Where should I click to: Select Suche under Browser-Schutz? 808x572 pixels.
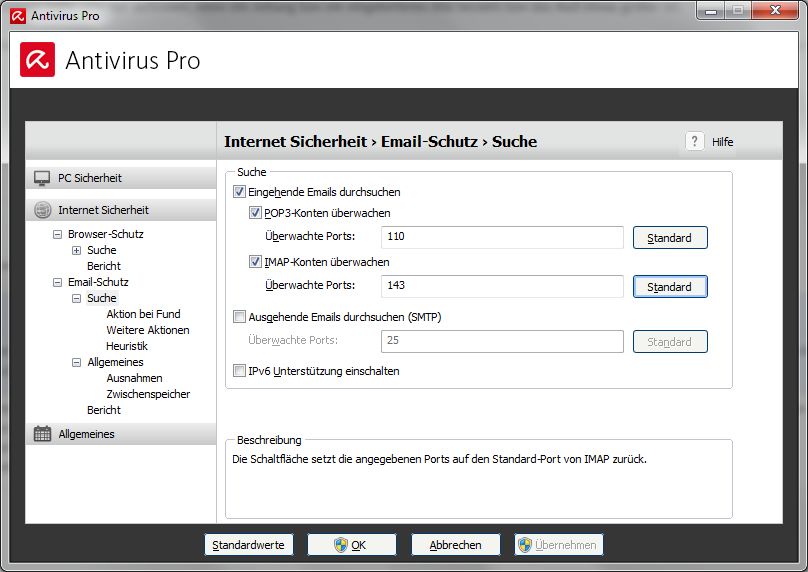coord(102,250)
